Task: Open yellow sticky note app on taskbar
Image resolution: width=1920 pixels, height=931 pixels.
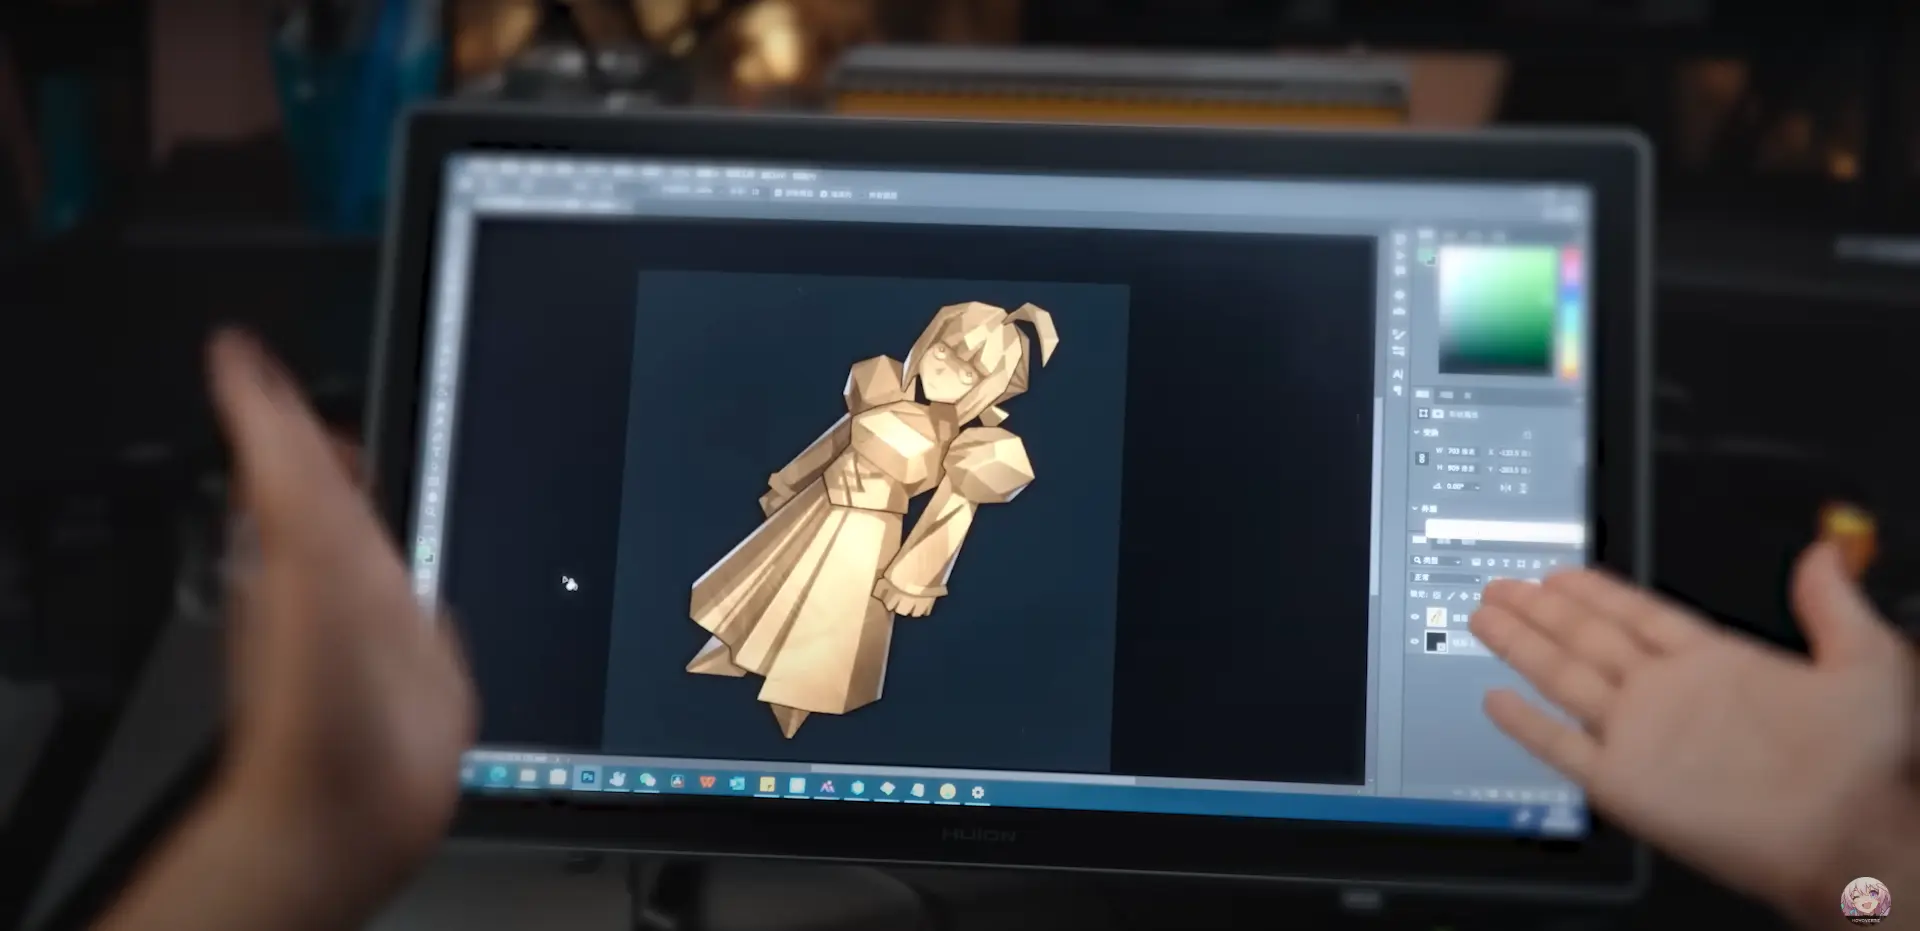Action: [767, 785]
